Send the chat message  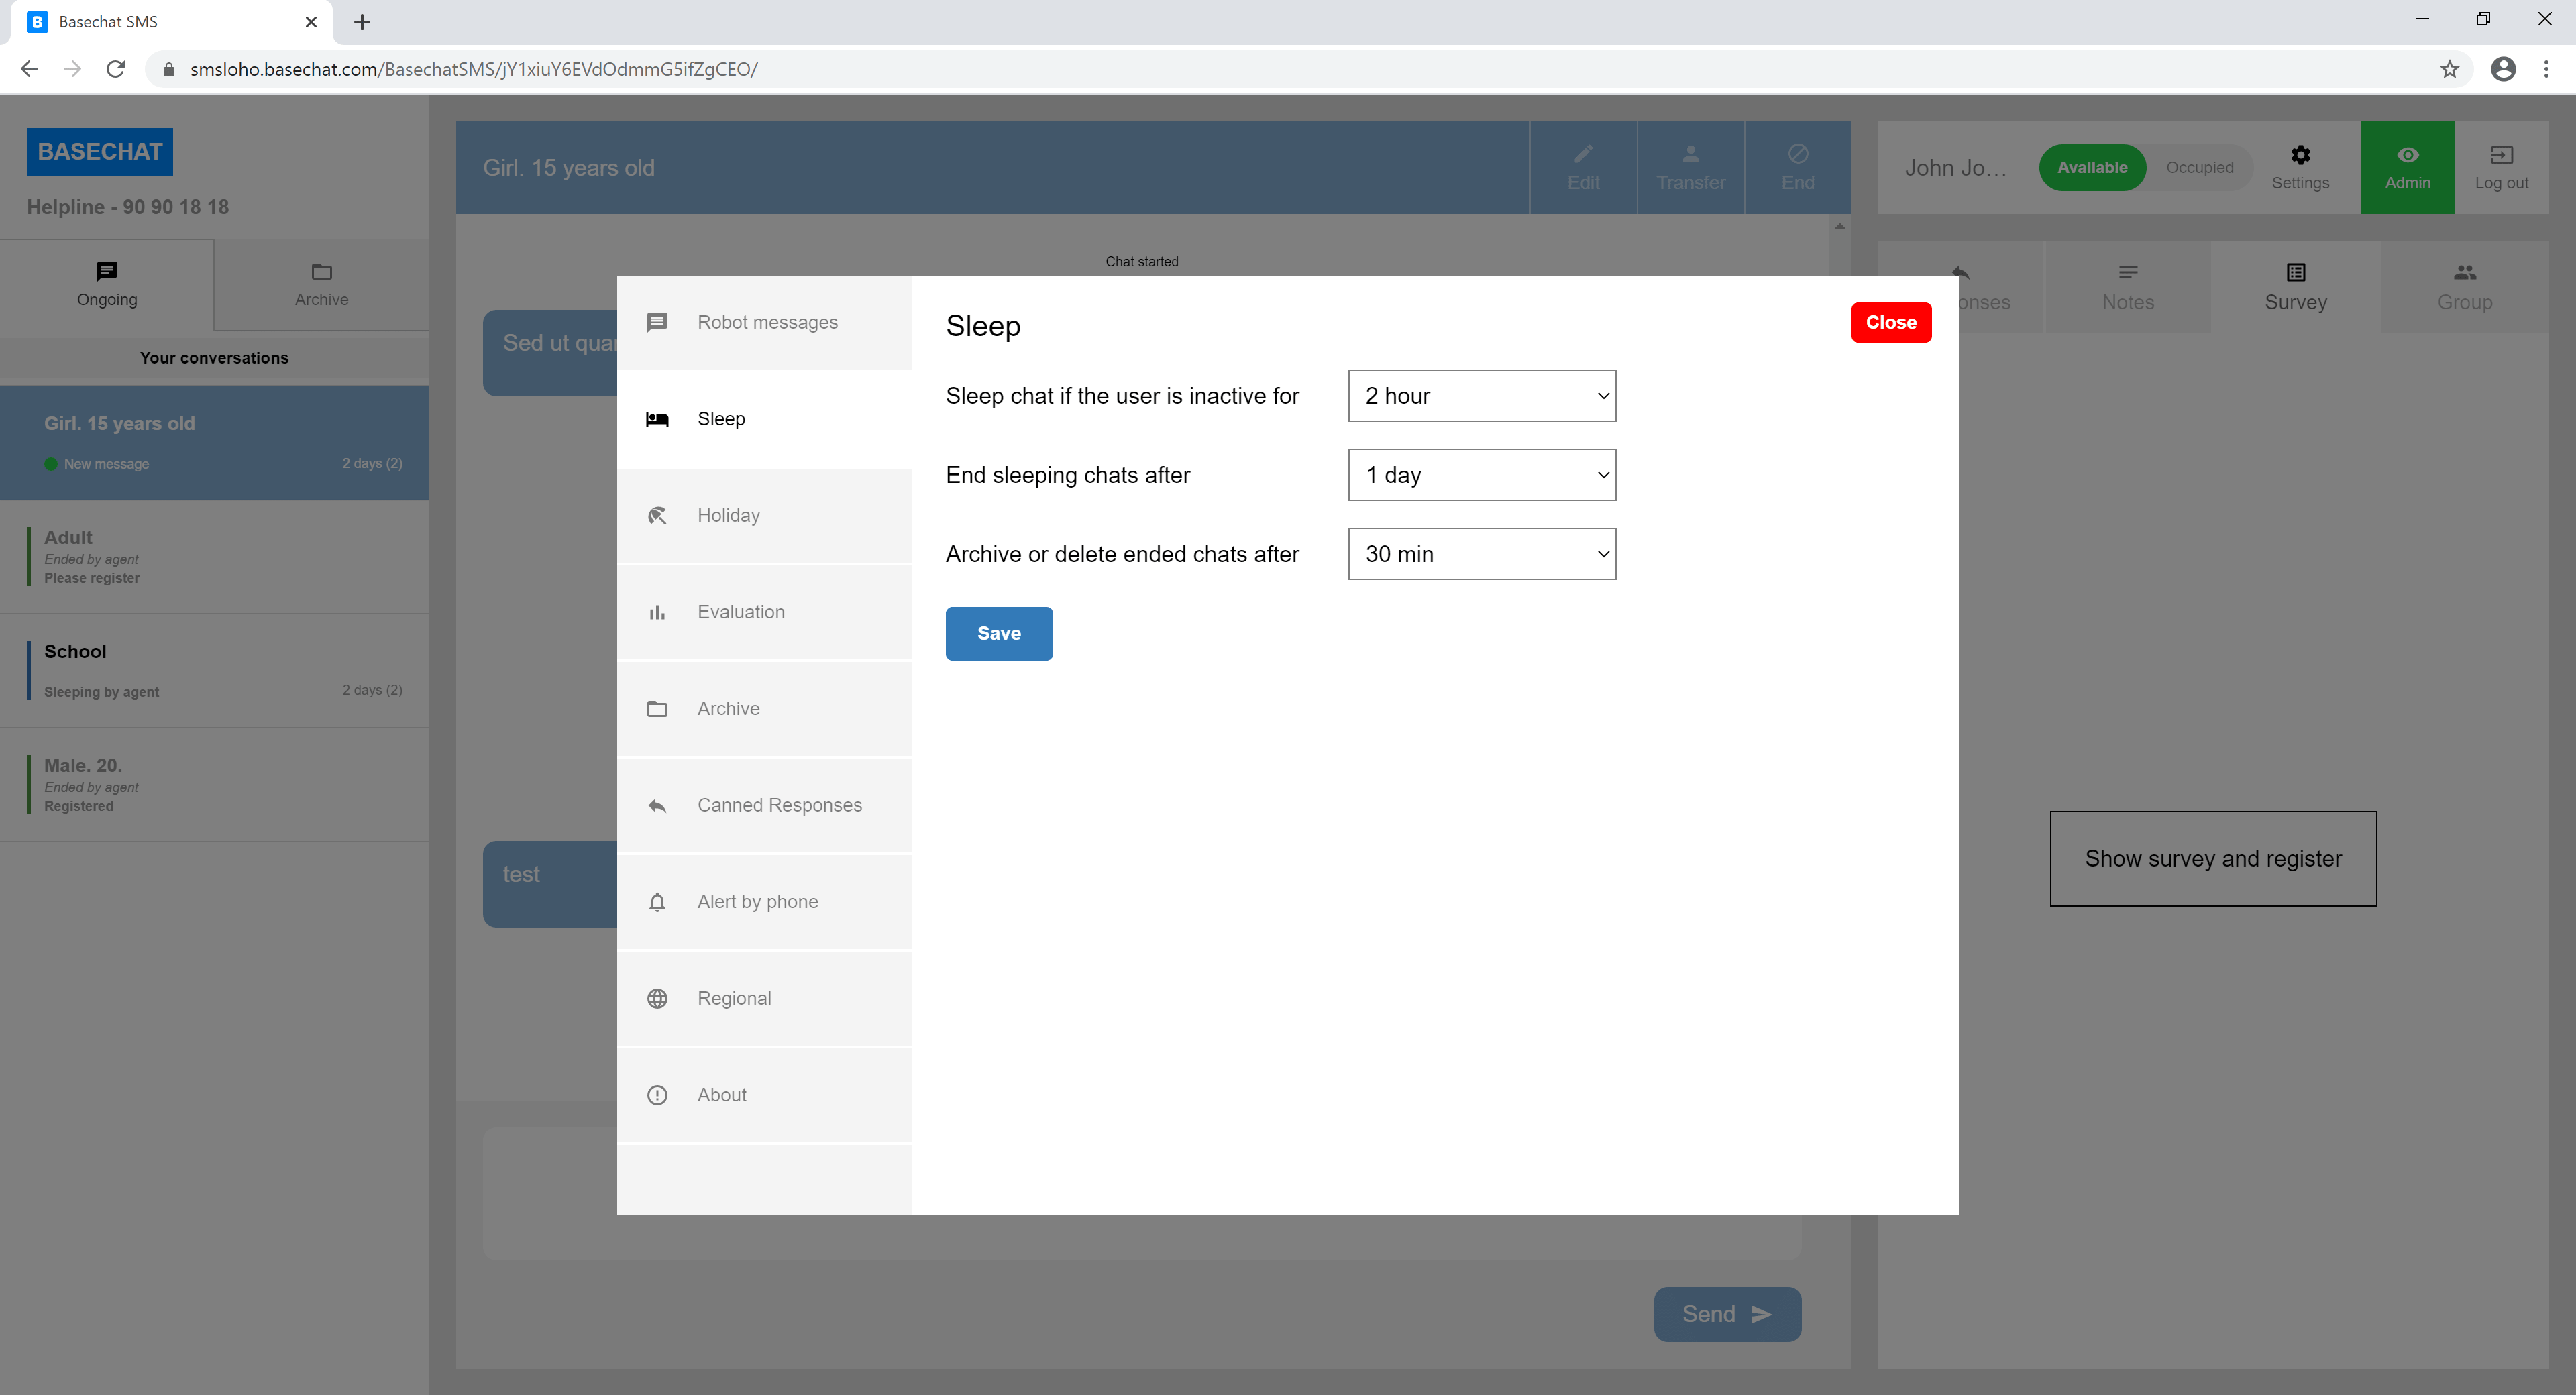pyautogui.click(x=1727, y=1314)
